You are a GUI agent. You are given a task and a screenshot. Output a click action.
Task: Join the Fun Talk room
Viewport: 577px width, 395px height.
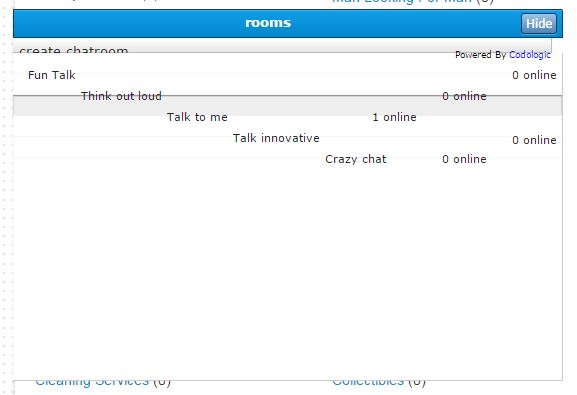(52, 75)
